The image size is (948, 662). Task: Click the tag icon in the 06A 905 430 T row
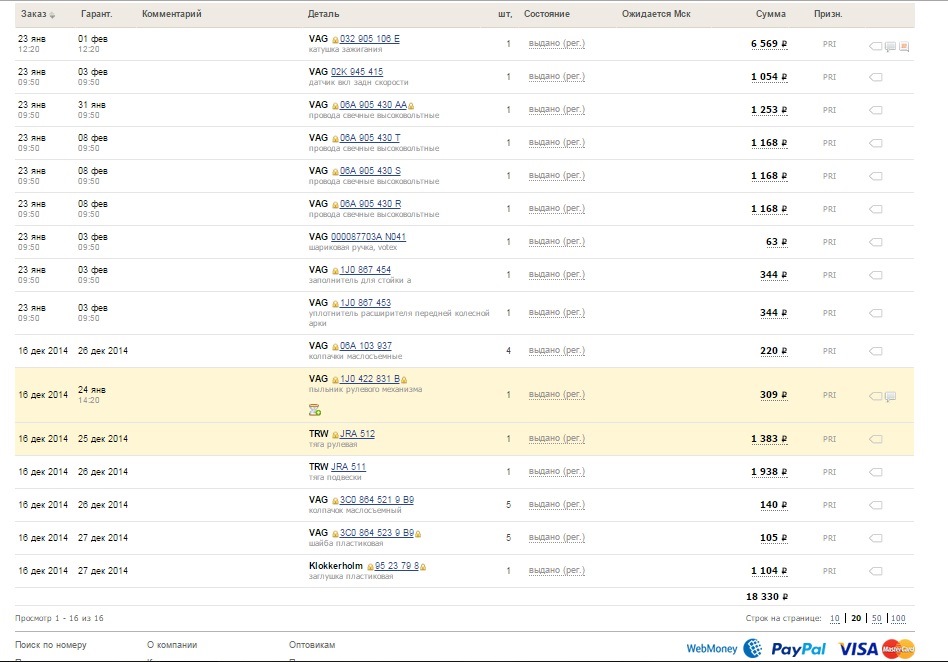click(x=875, y=143)
